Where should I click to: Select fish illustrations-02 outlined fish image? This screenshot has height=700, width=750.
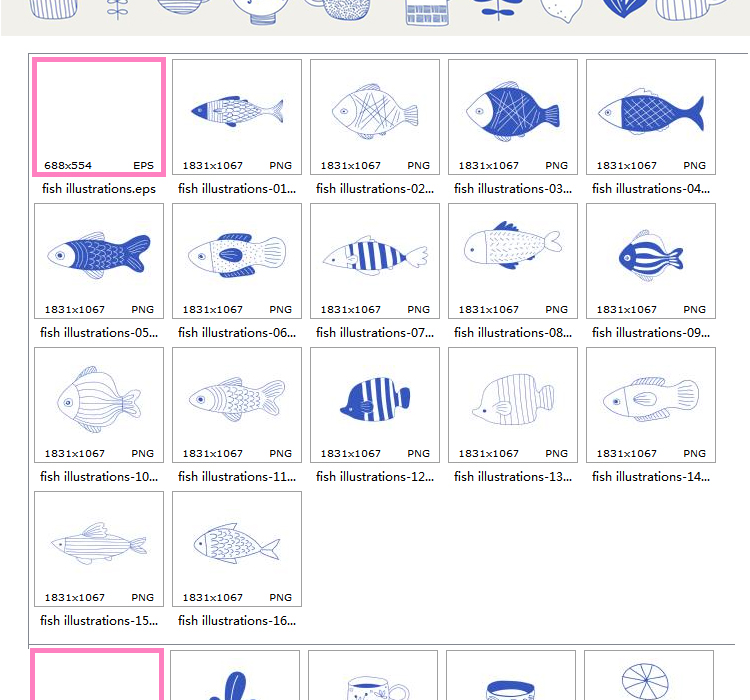(375, 117)
